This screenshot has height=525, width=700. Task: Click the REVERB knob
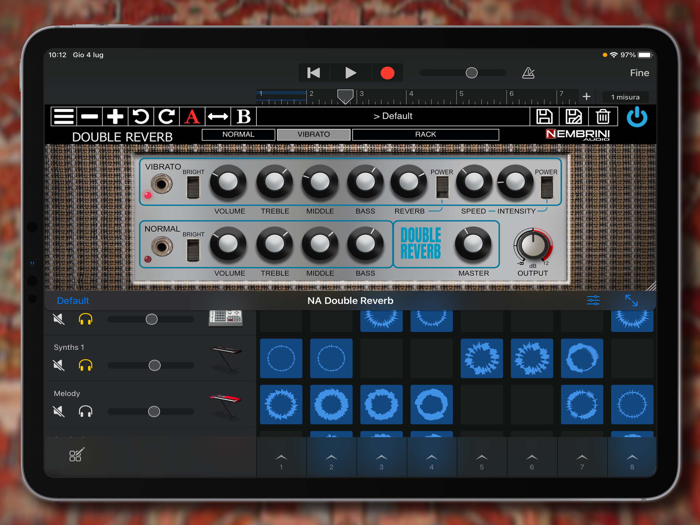pos(409,182)
